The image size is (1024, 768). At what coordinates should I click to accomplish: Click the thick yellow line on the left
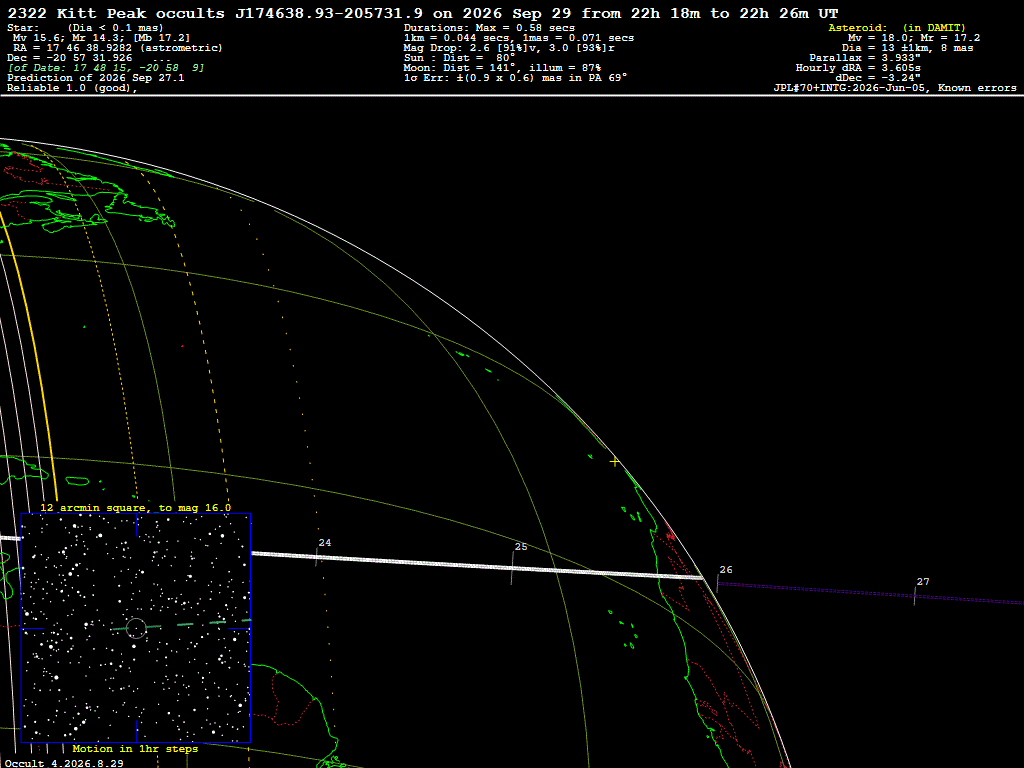tap(29, 353)
